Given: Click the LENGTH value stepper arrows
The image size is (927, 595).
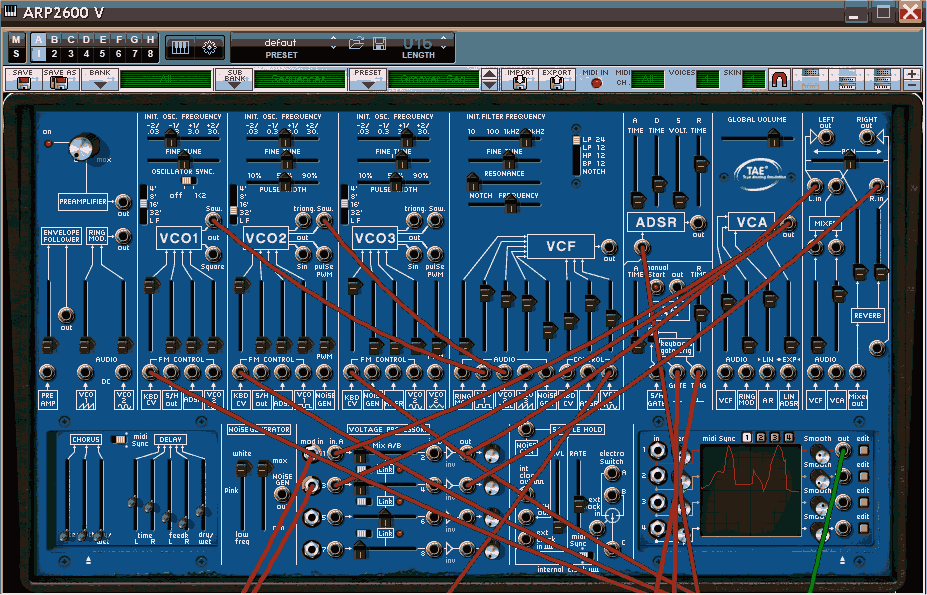Looking at the screenshot, I should (443, 43).
